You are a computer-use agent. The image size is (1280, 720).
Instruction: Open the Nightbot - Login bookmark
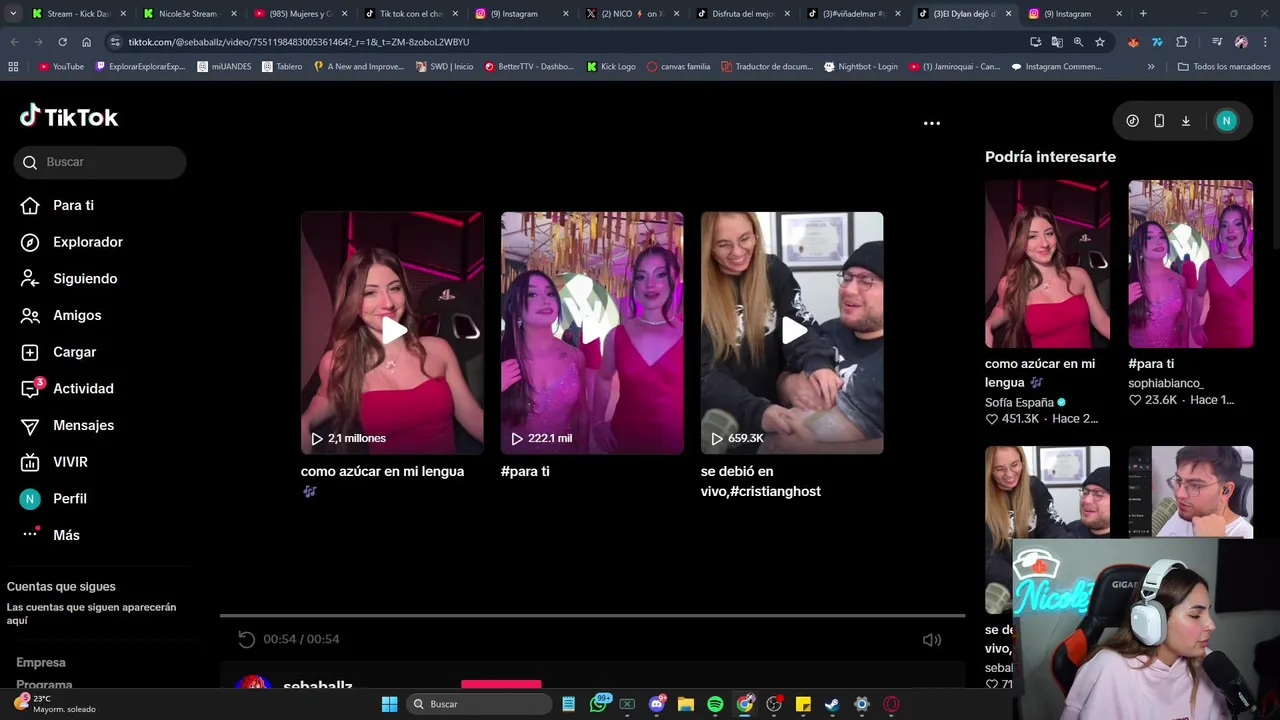(861, 67)
